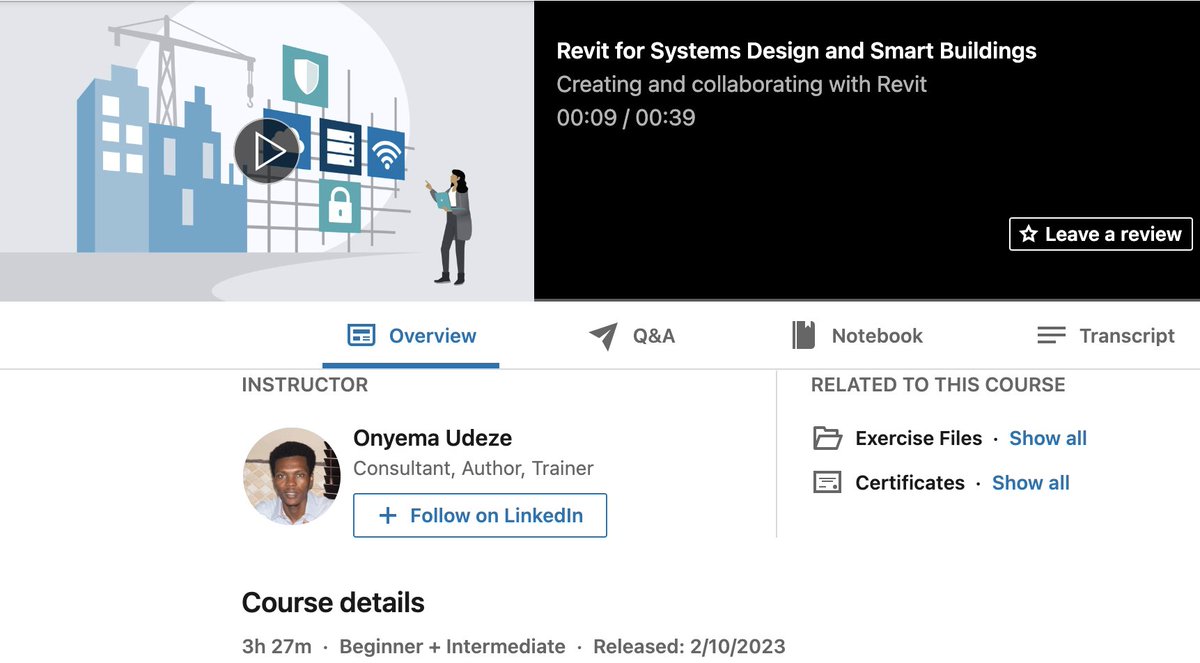Play the course video
Viewport: 1200px width, 663px height.
[267, 151]
